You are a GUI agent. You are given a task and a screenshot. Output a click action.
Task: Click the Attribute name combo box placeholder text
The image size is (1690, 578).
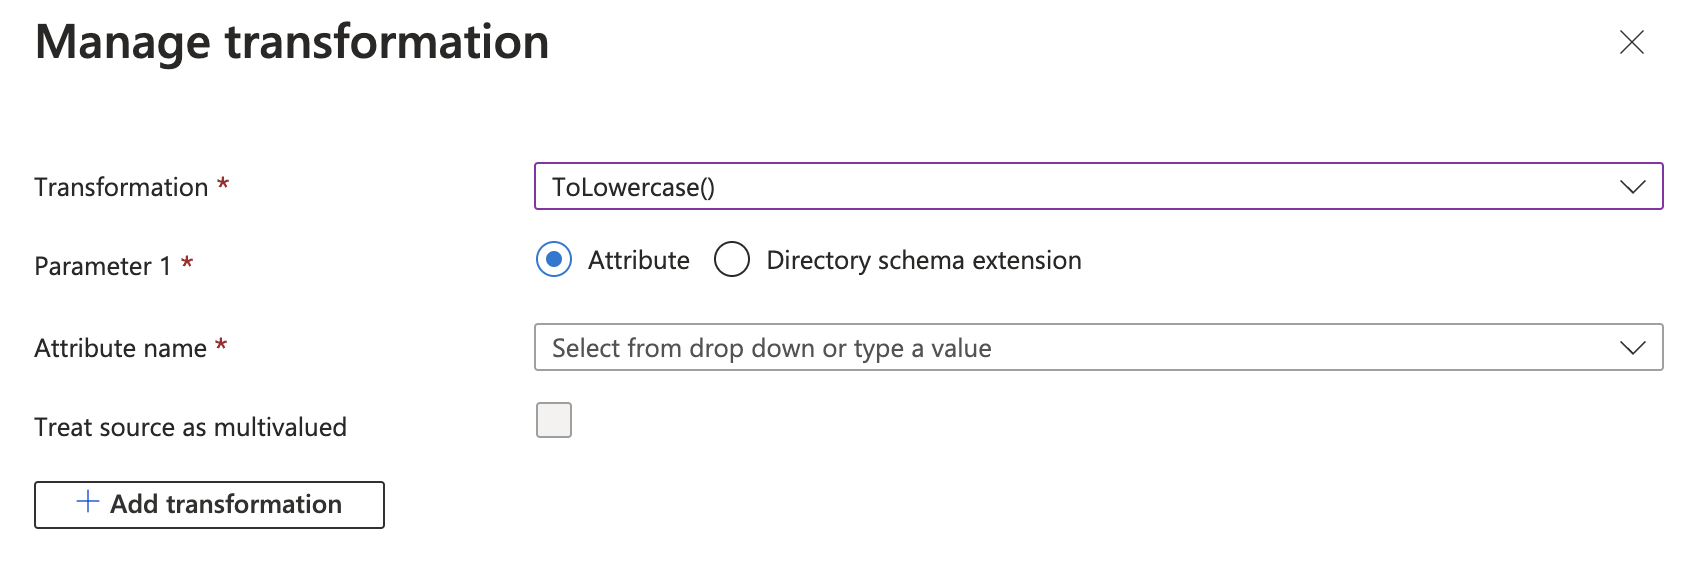click(771, 348)
